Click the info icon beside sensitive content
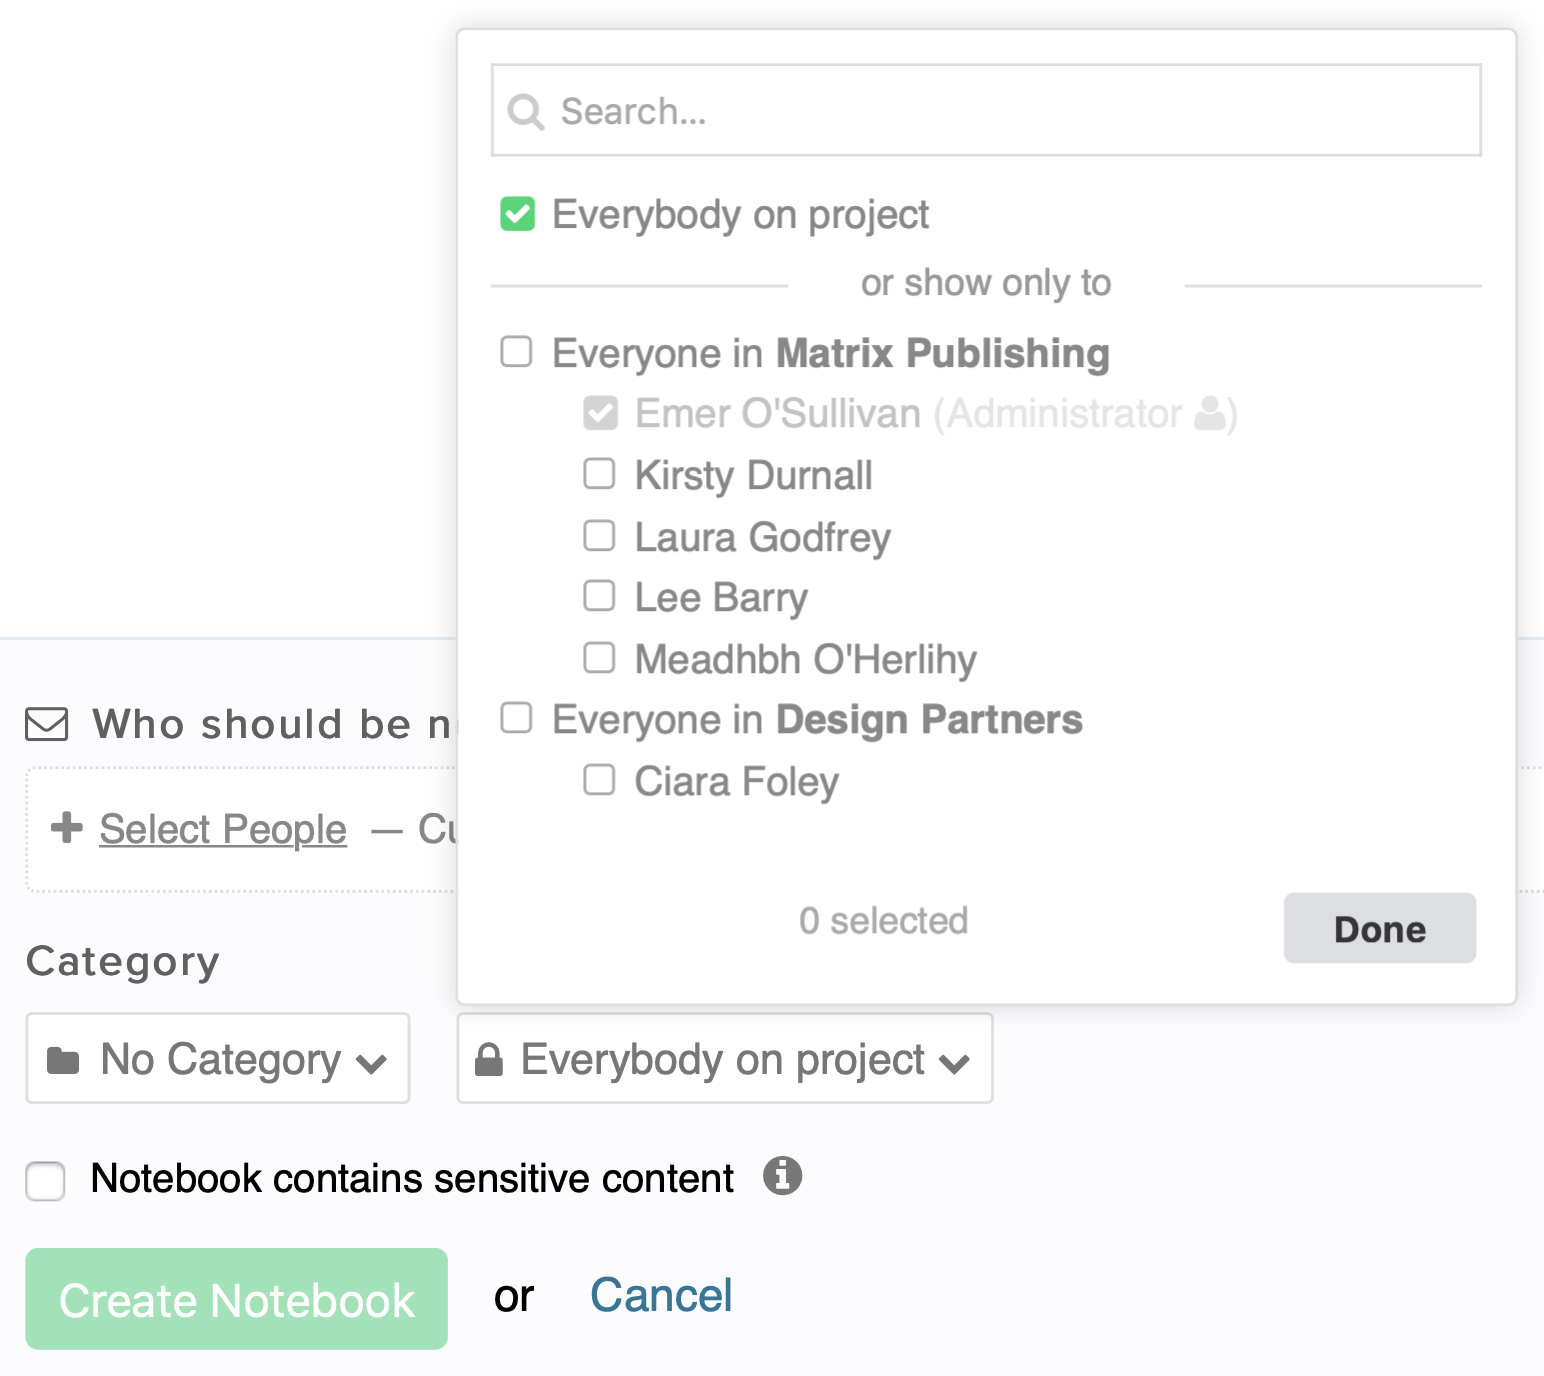Image resolution: width=1544 pixels, height=1376 pixels. click(x=782, y=1176)
